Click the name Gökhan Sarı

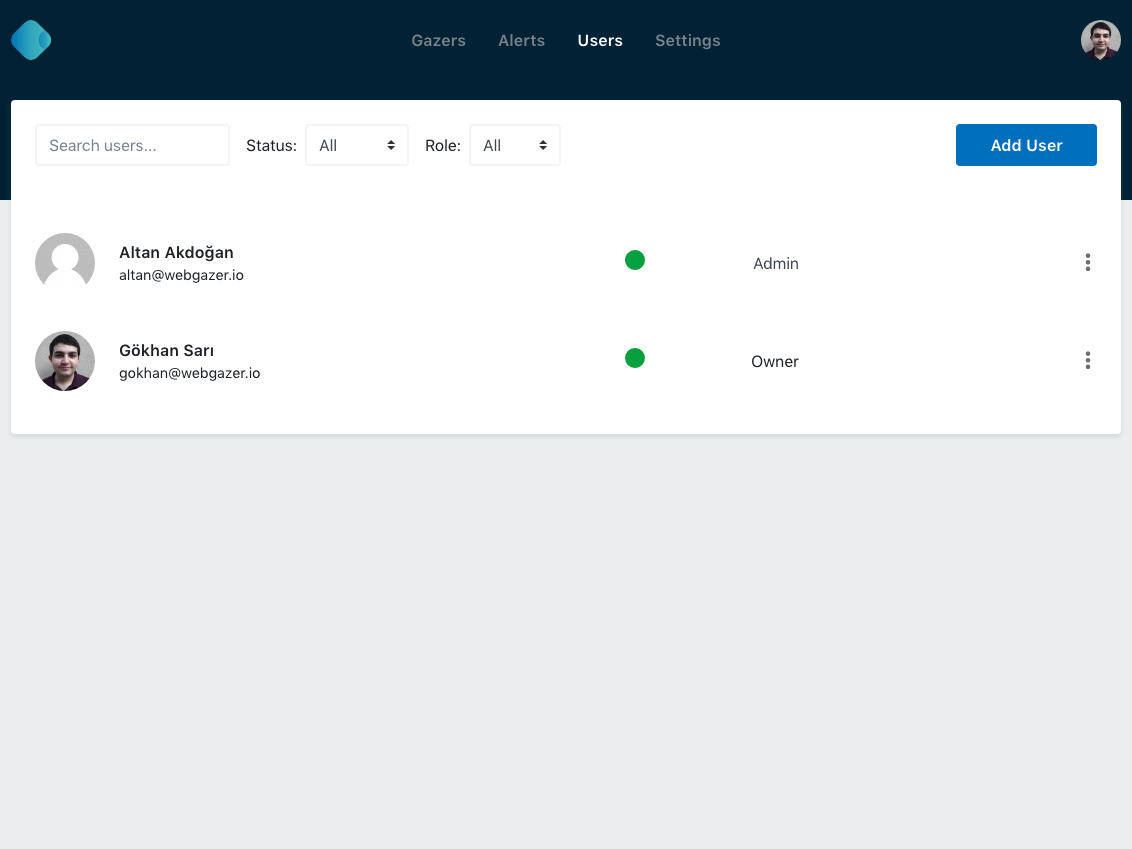pos(166,350)
